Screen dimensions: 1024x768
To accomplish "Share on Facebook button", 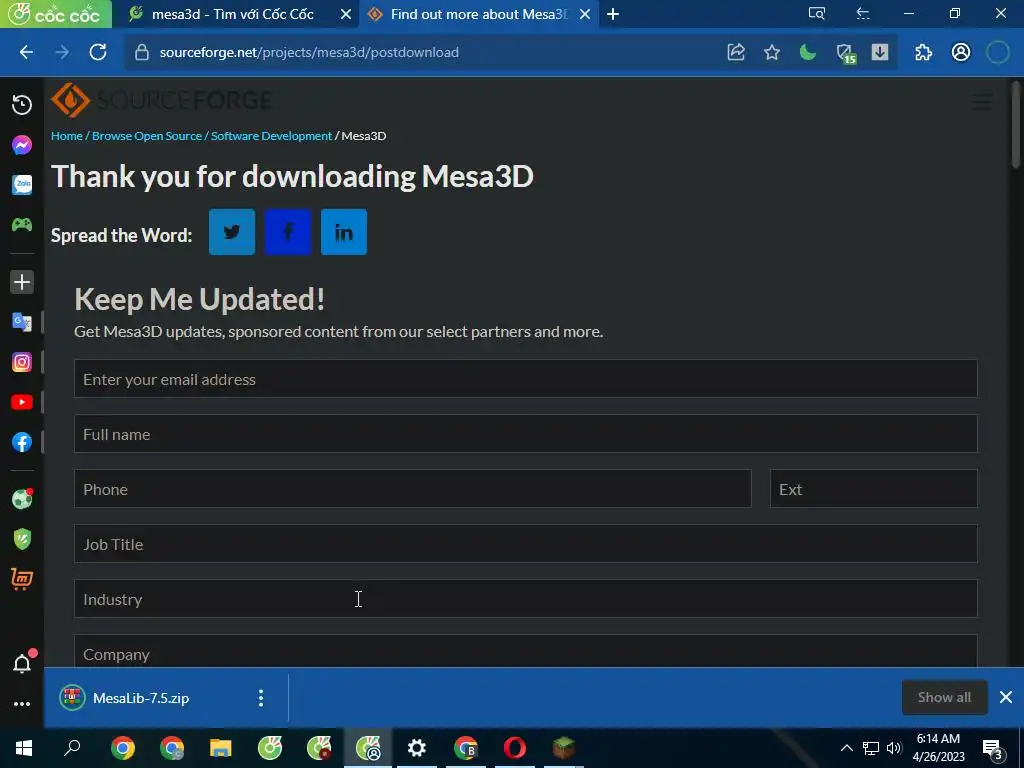I will 288,232.
